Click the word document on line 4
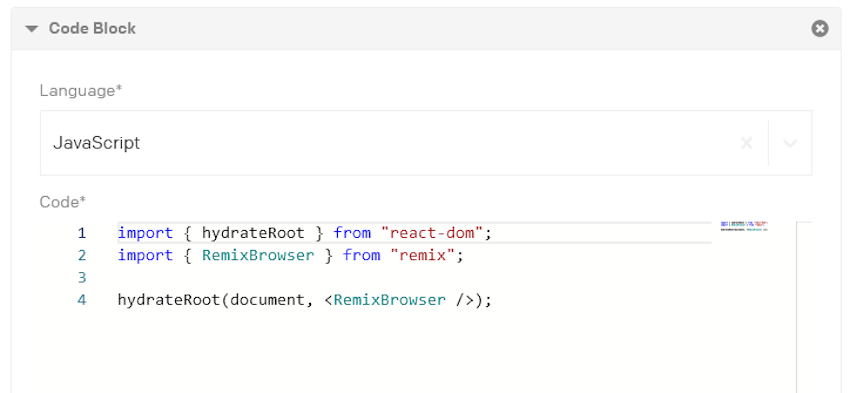 267,300
